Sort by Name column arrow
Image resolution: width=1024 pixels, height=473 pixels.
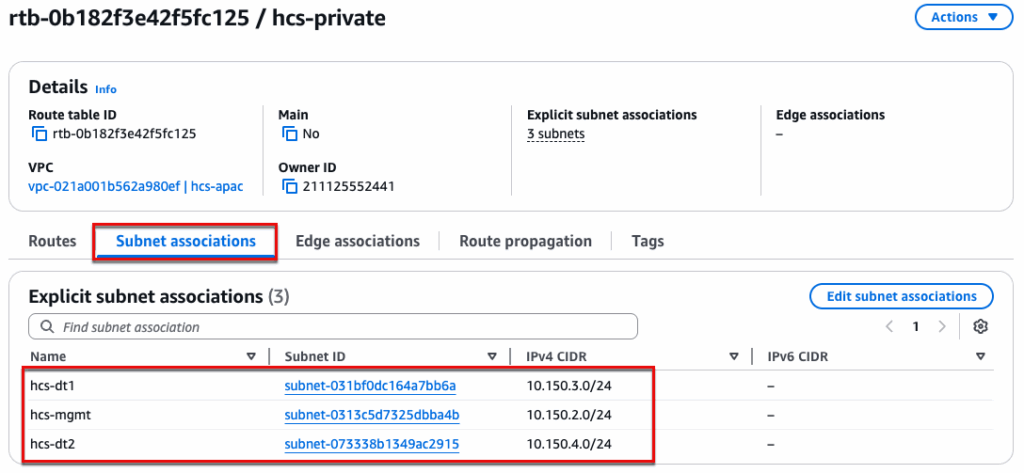coord(251,357)
